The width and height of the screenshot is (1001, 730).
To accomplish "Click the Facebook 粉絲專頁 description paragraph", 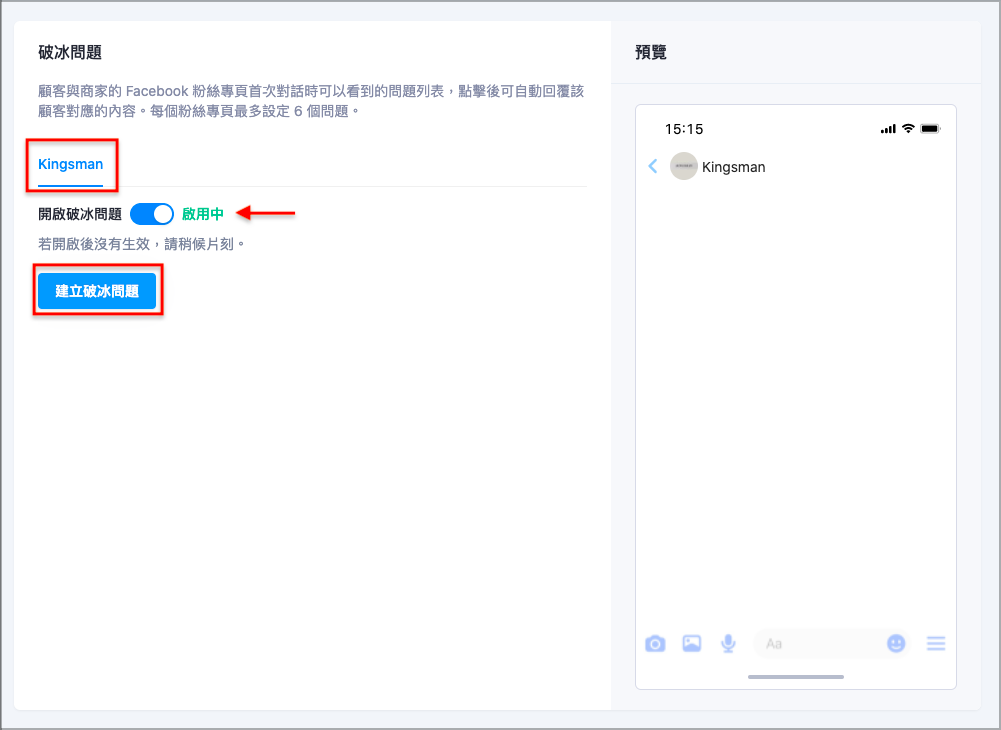I will (311, 101).
